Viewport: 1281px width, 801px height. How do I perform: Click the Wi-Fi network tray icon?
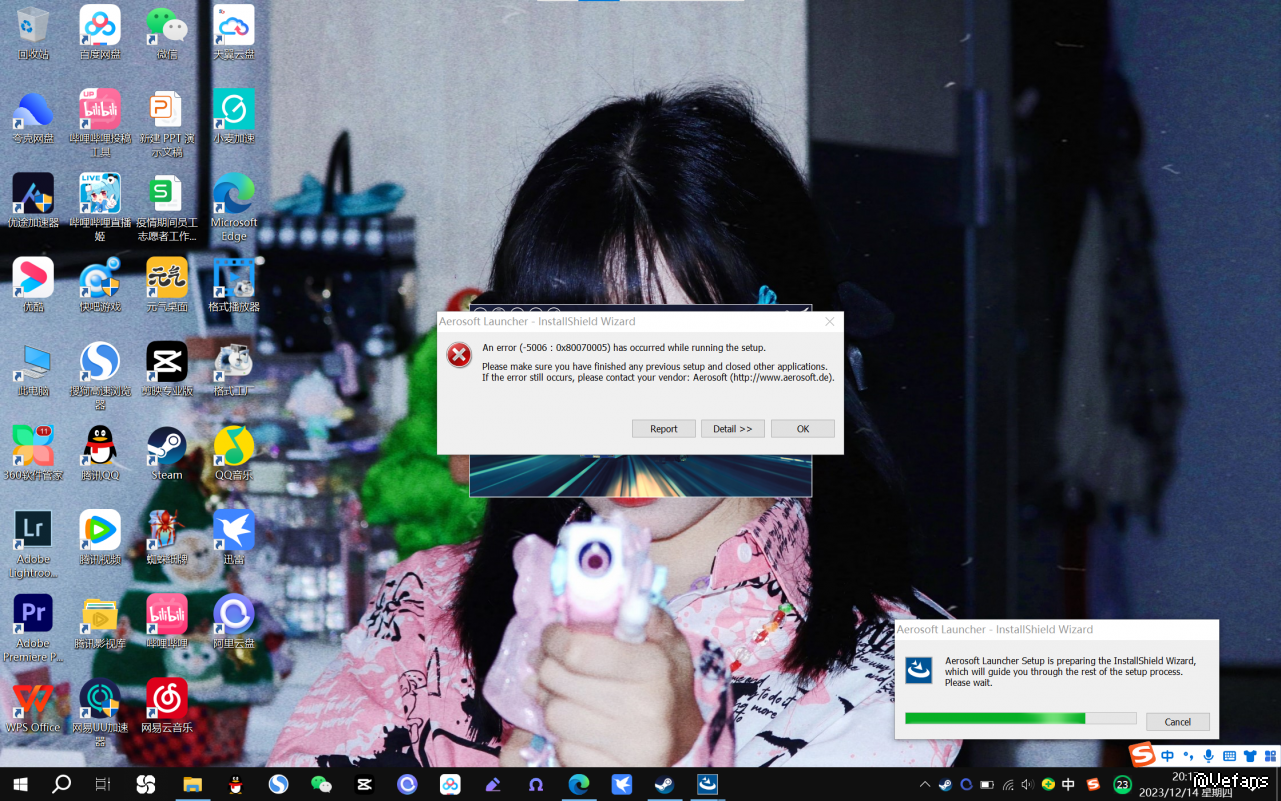pos(1008,785)
